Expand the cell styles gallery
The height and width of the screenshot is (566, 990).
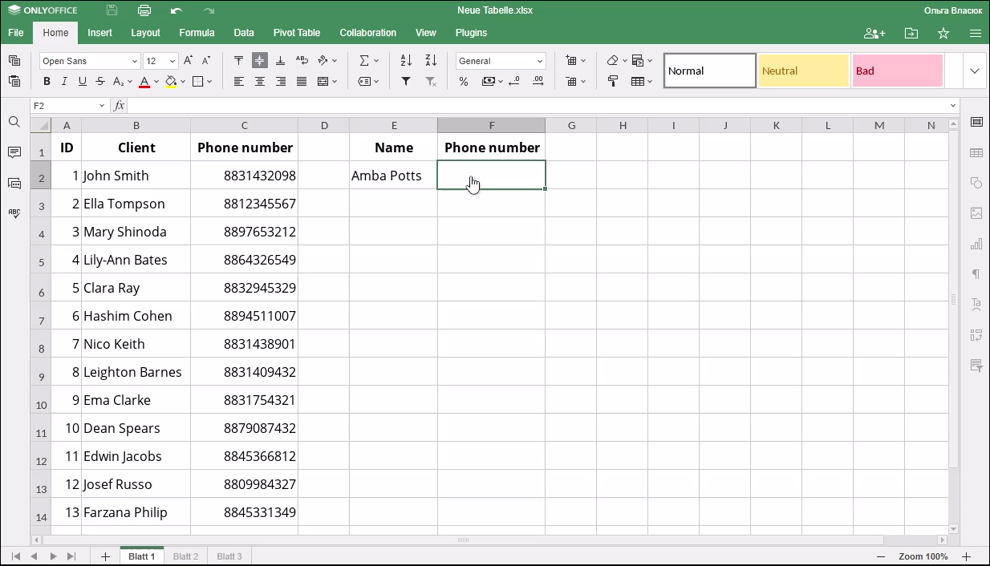pos(974,71)
